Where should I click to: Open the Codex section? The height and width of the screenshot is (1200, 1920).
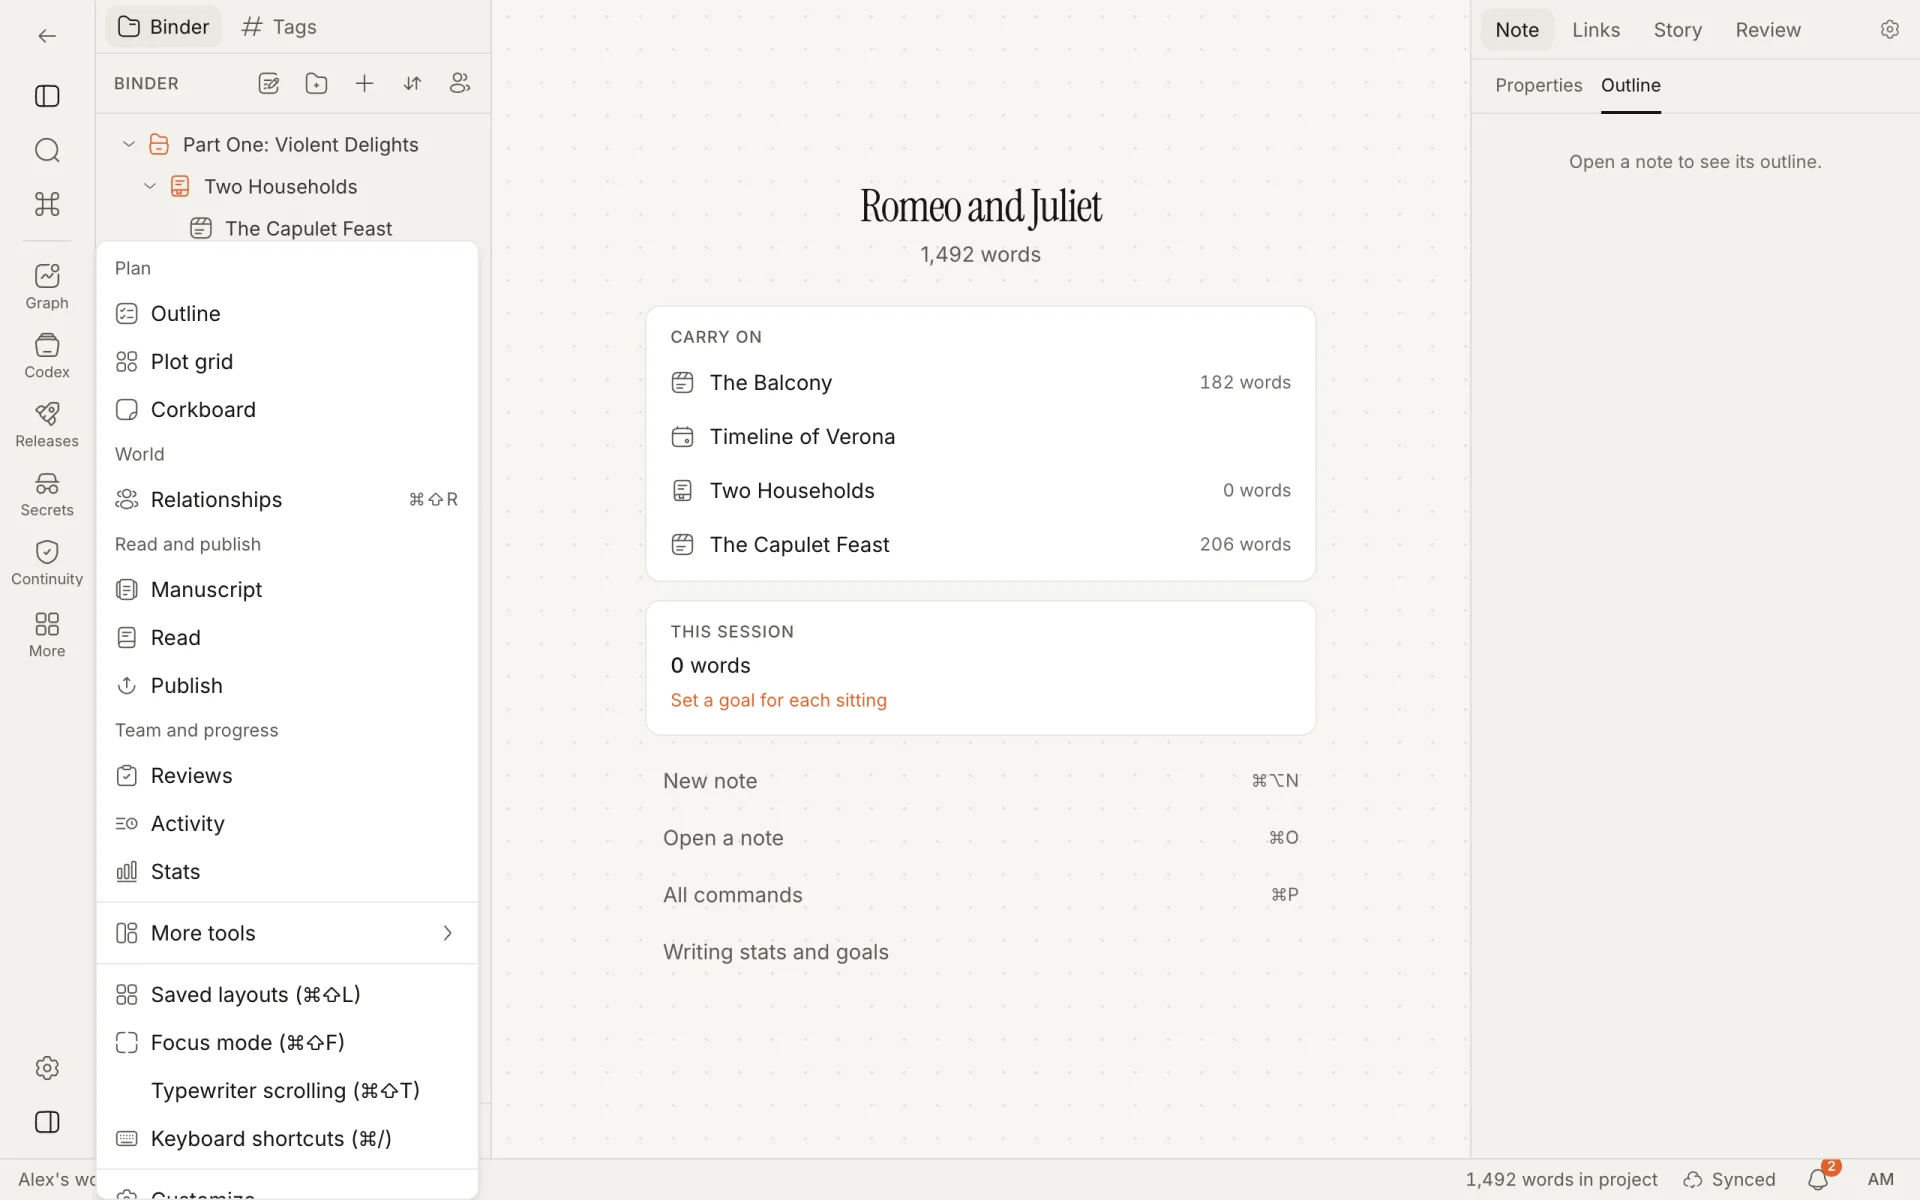[47, 356]
